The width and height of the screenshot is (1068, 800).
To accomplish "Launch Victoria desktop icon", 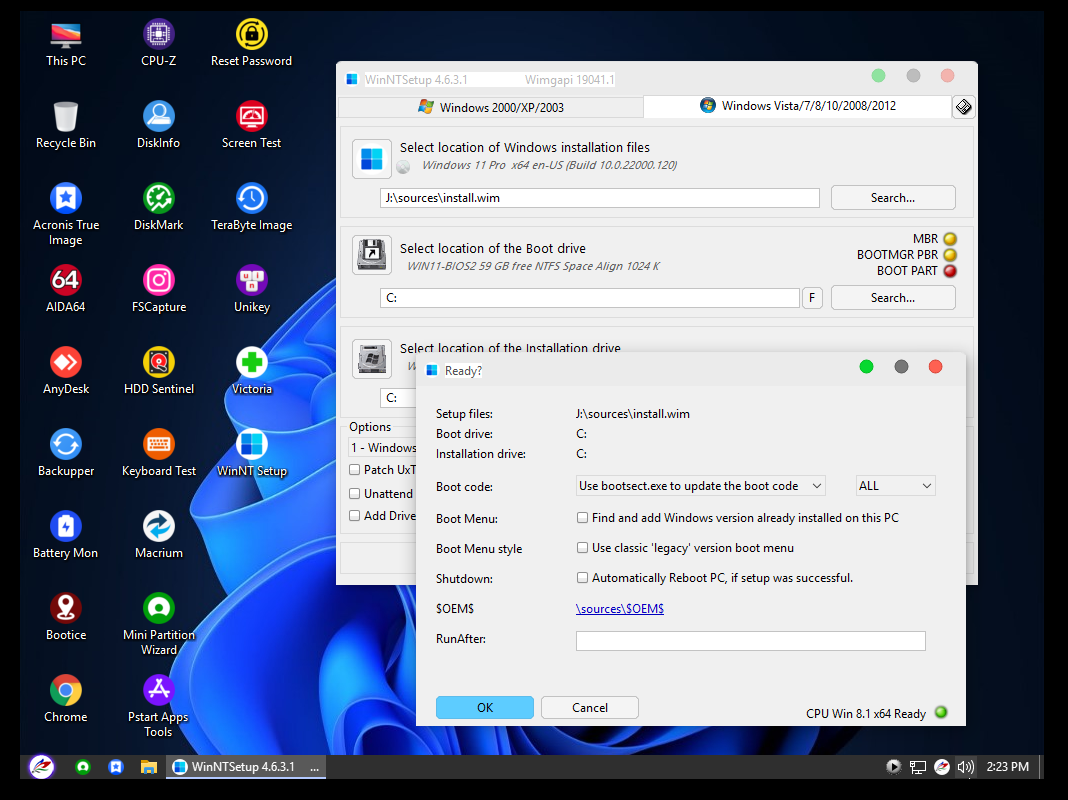I will click(251, 372).
